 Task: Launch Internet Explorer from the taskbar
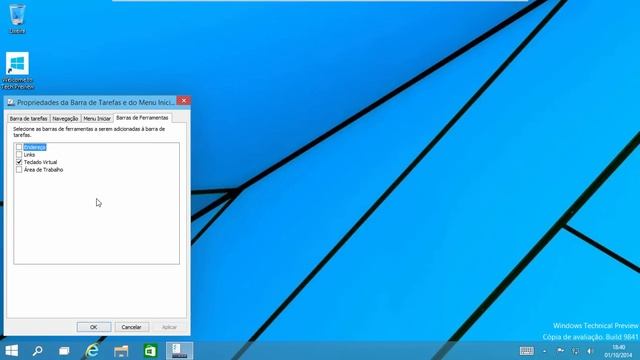tap(93, 351)
